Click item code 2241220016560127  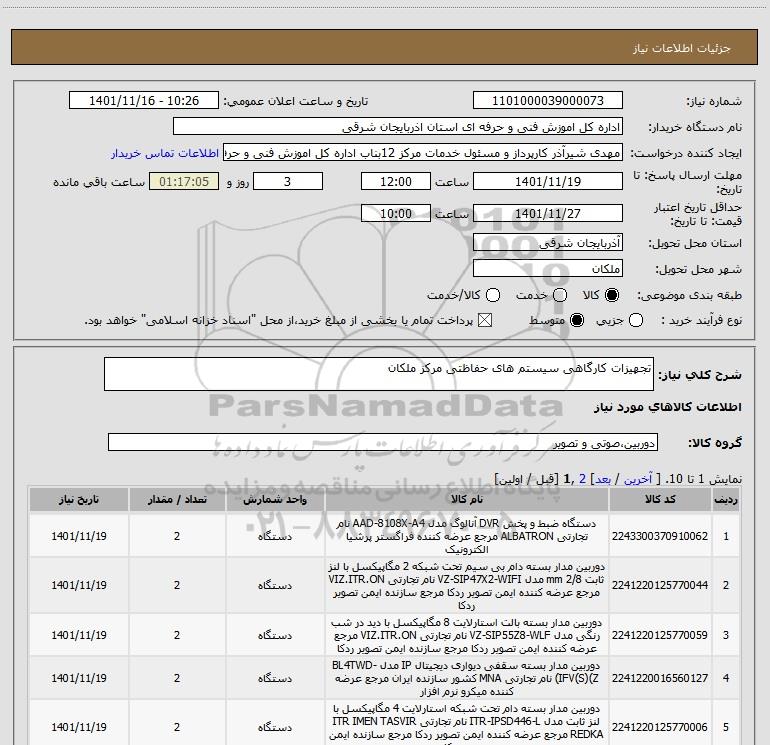coord(660,678)
